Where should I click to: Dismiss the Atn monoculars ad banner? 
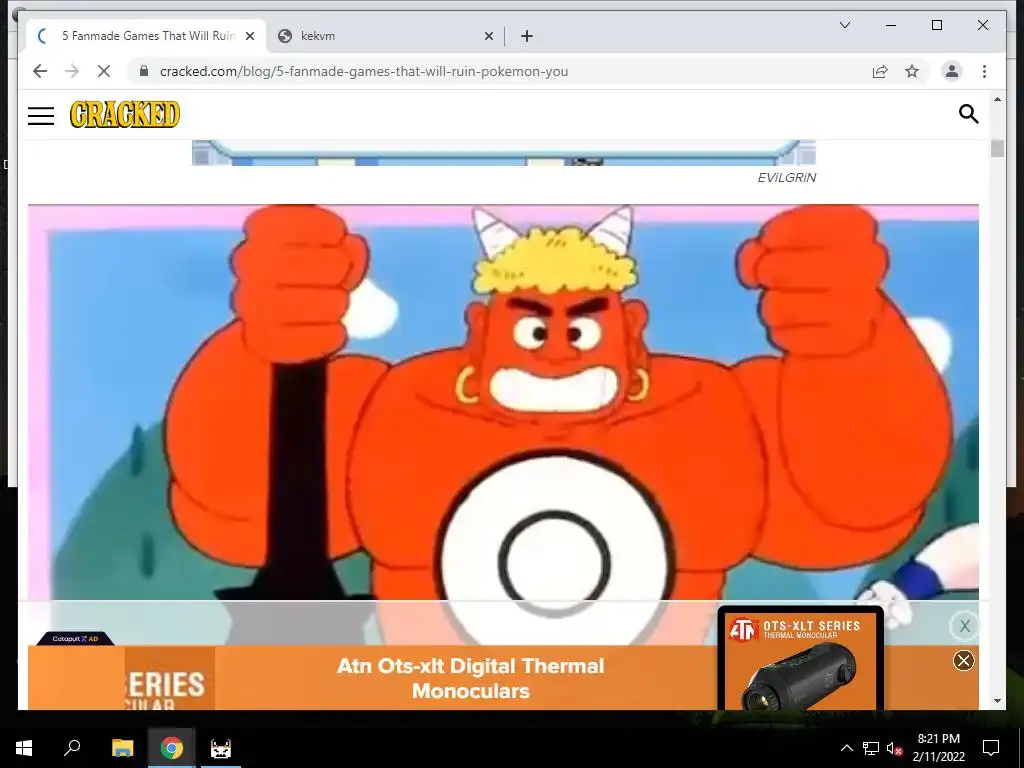coord(963,660)
